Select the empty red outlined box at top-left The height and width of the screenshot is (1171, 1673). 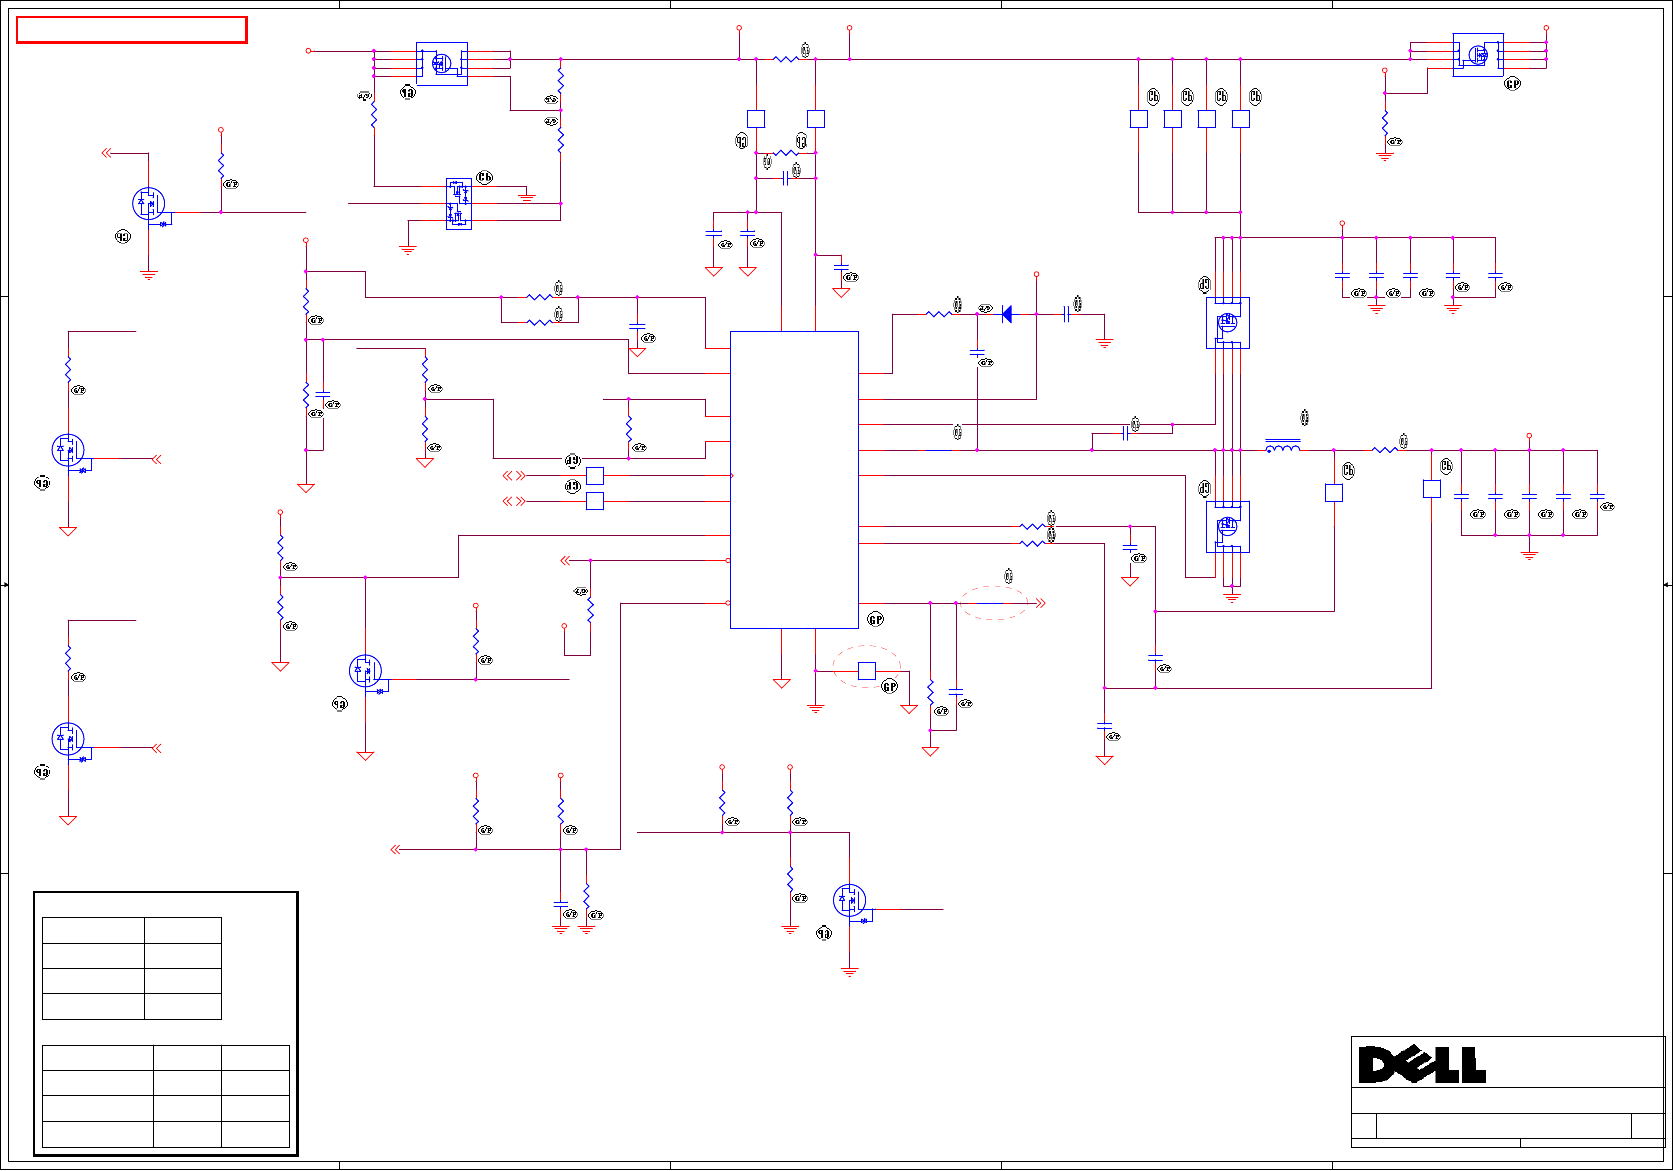pyautogui.click(x=131, y=30)
